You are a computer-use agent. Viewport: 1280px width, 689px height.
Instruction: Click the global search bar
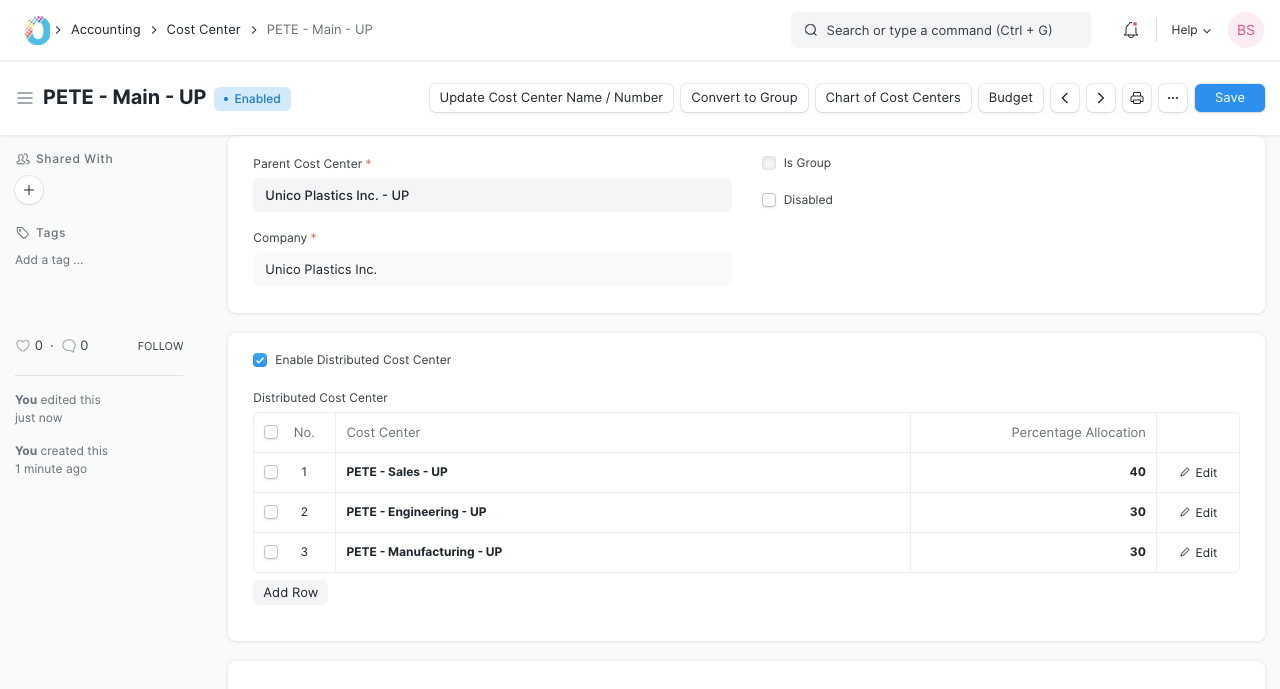(x=940, y=30)
